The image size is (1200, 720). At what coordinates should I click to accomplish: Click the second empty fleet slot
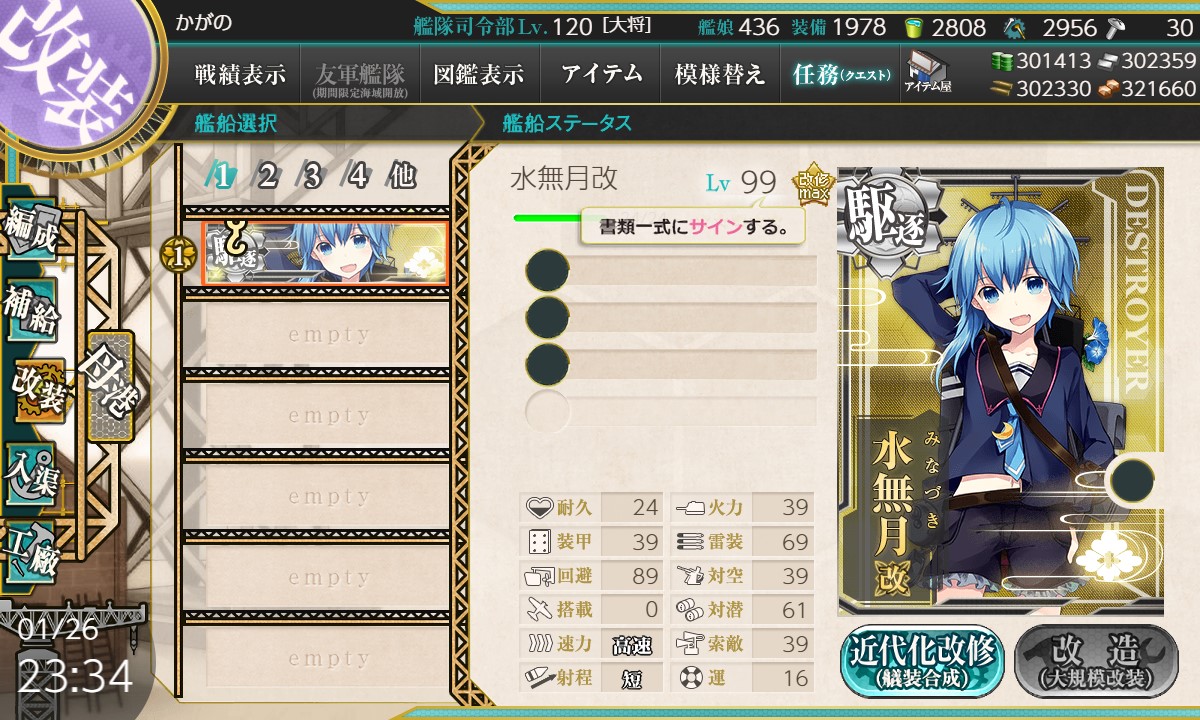coord(316,415)
